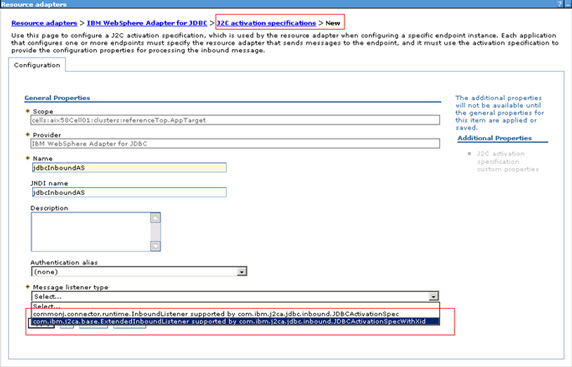The width and height of the screenshot is (572, 367).
Task: Click inside the Description text area
Action: pyautogui.click(x=91, y=232)
